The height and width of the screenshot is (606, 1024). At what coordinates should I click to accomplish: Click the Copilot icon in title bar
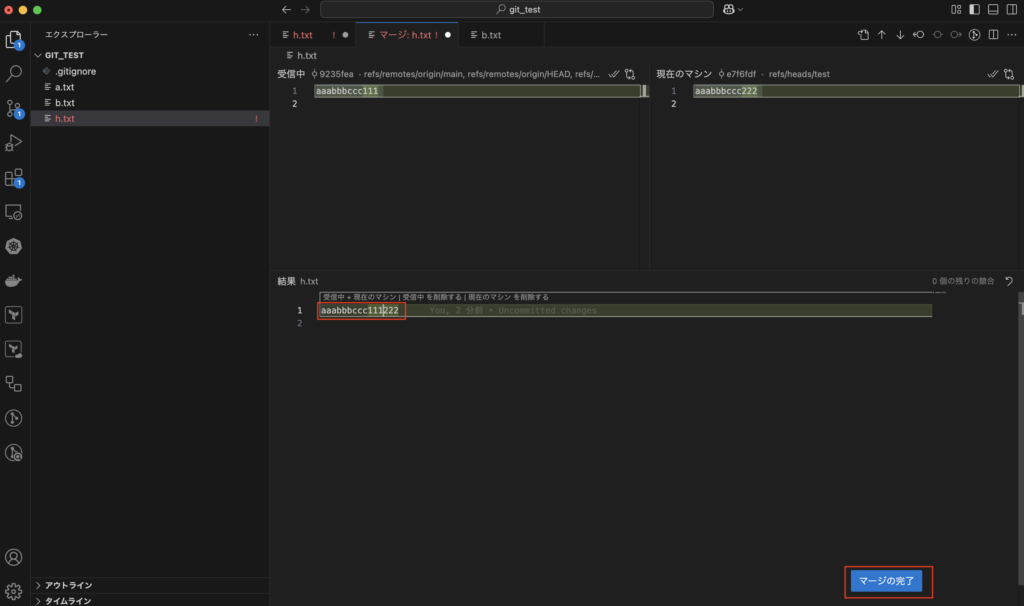click(x=729, y=9)
